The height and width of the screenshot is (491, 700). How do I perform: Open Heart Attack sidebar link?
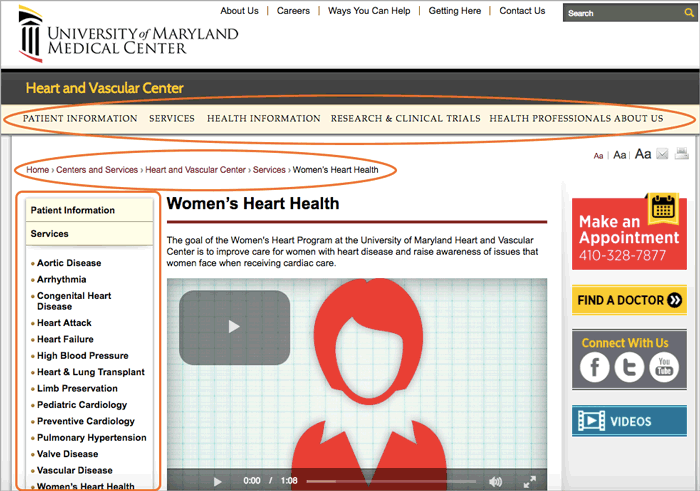click(64, 323)
